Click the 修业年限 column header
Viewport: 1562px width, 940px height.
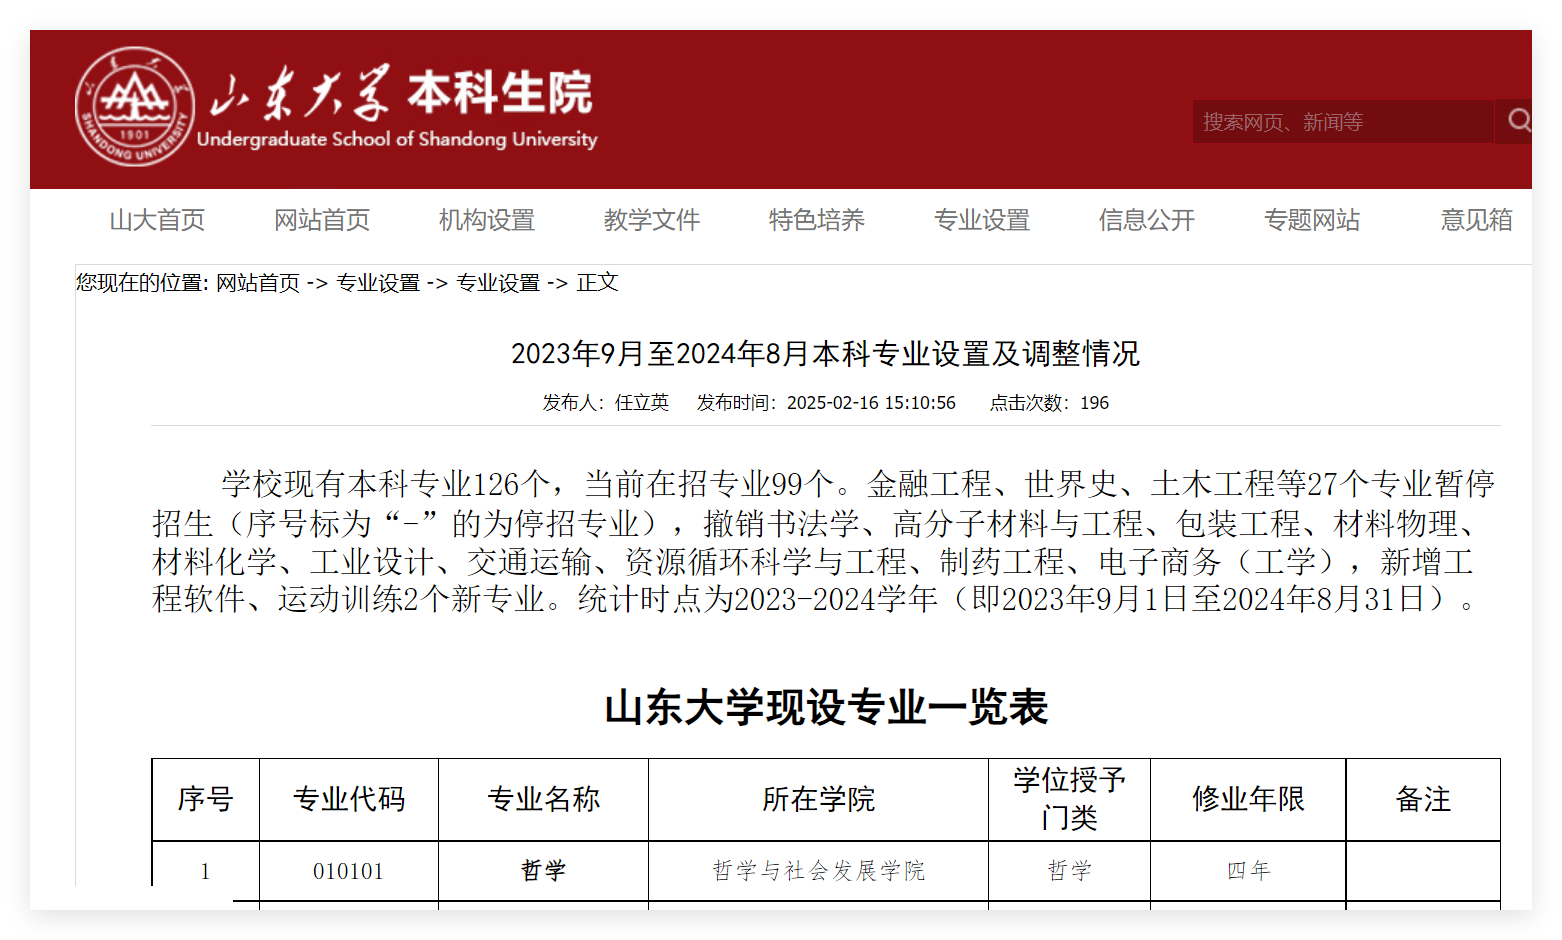click(1248, 799)
